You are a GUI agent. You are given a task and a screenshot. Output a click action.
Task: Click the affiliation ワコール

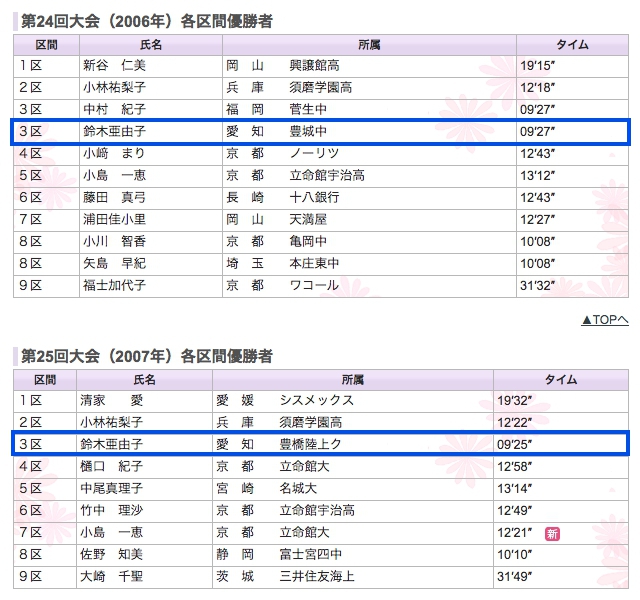click(314, 285)
